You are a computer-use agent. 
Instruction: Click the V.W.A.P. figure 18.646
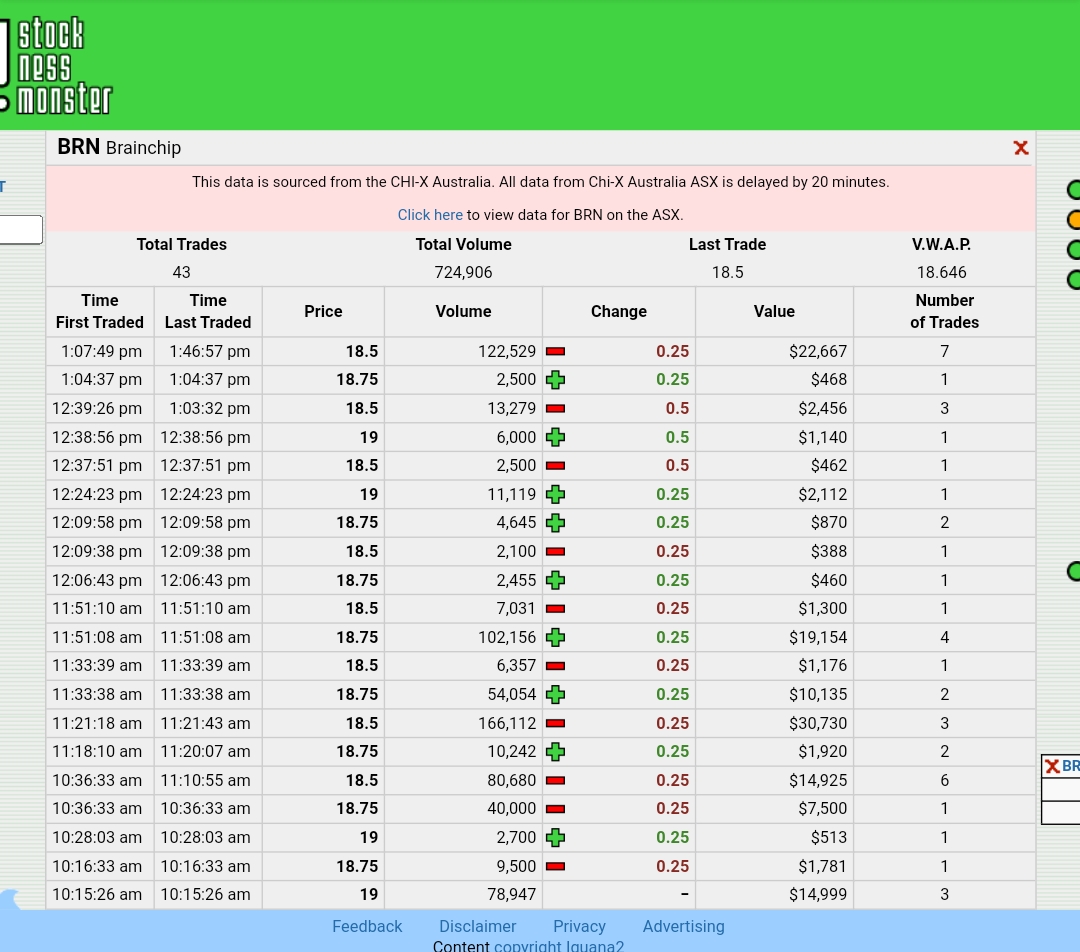942,272
